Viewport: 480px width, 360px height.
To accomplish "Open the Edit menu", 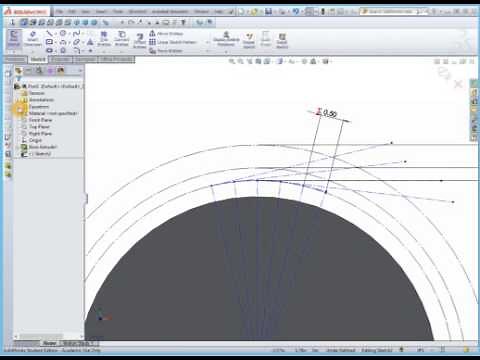I will [72, 12].
